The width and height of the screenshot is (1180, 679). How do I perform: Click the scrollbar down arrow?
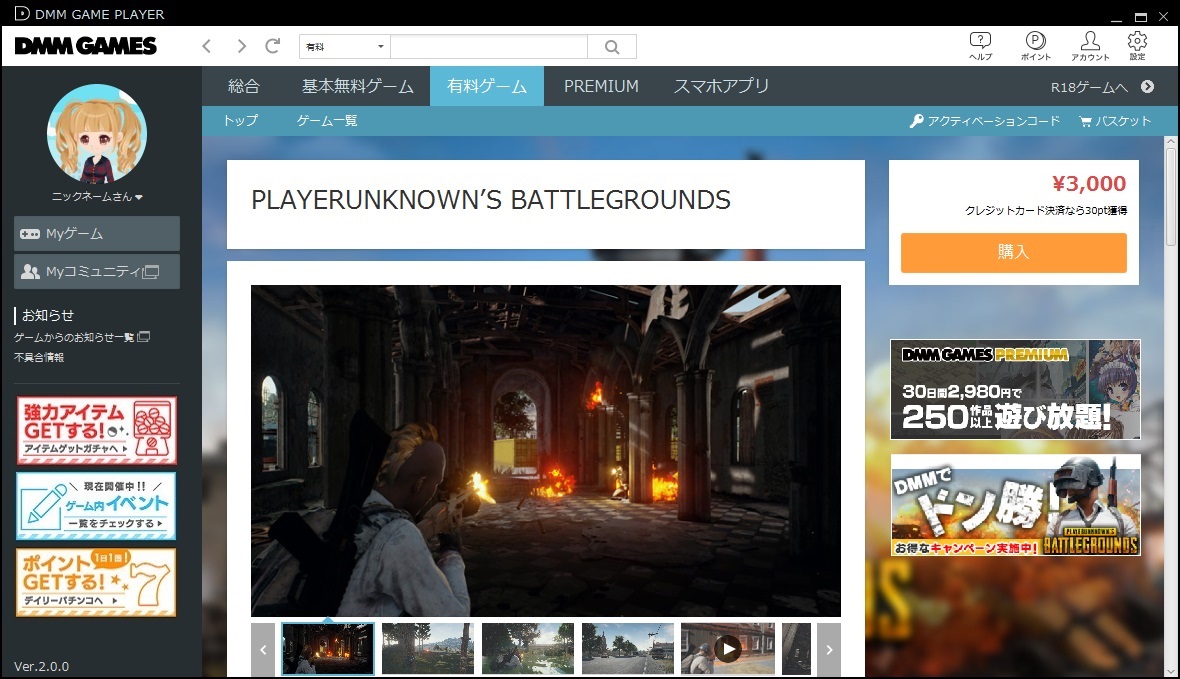(1170, 671)
